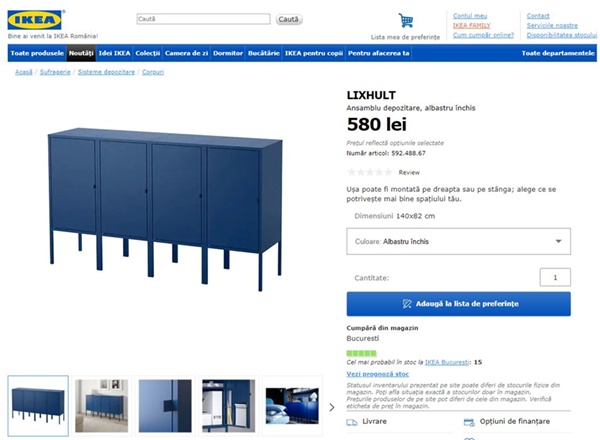Screen dimensions: 600x440
Task: Show next thumbnails with the right chevron
Action: (x=332, y=407)
